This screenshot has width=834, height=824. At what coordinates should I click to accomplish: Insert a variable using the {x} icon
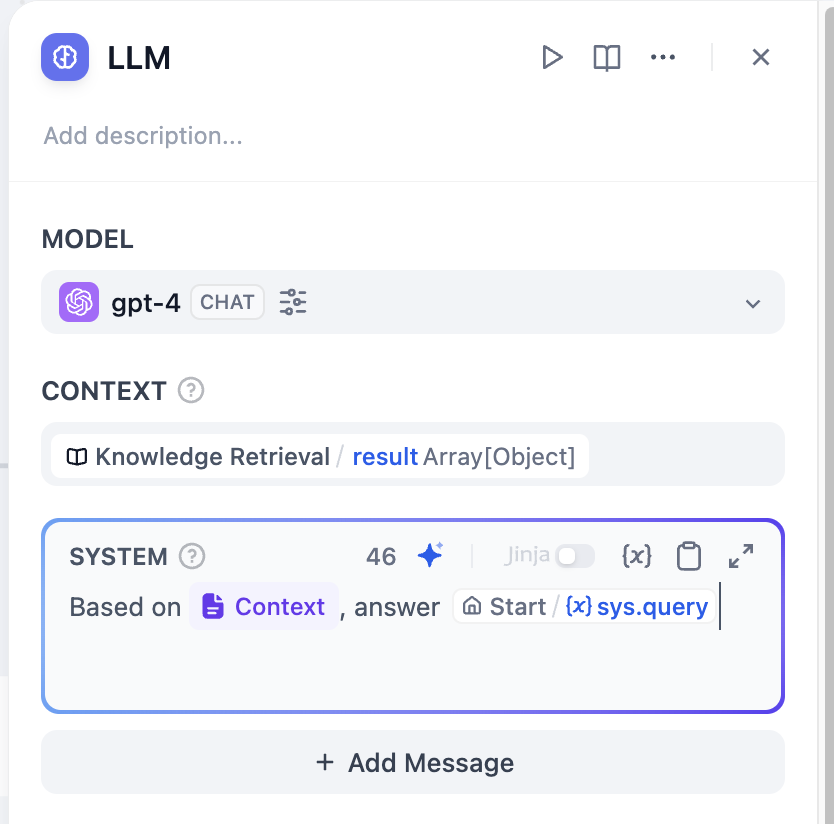click(x=637, y=556)
